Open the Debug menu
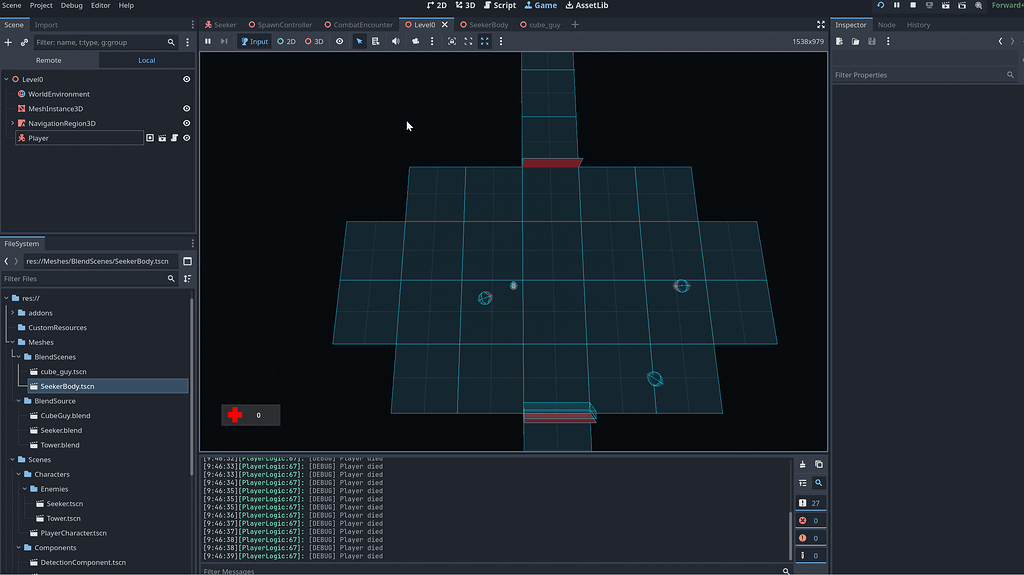Image resolution: width=1024 pixels, height=575 pixels. click(x=72, y=5)
